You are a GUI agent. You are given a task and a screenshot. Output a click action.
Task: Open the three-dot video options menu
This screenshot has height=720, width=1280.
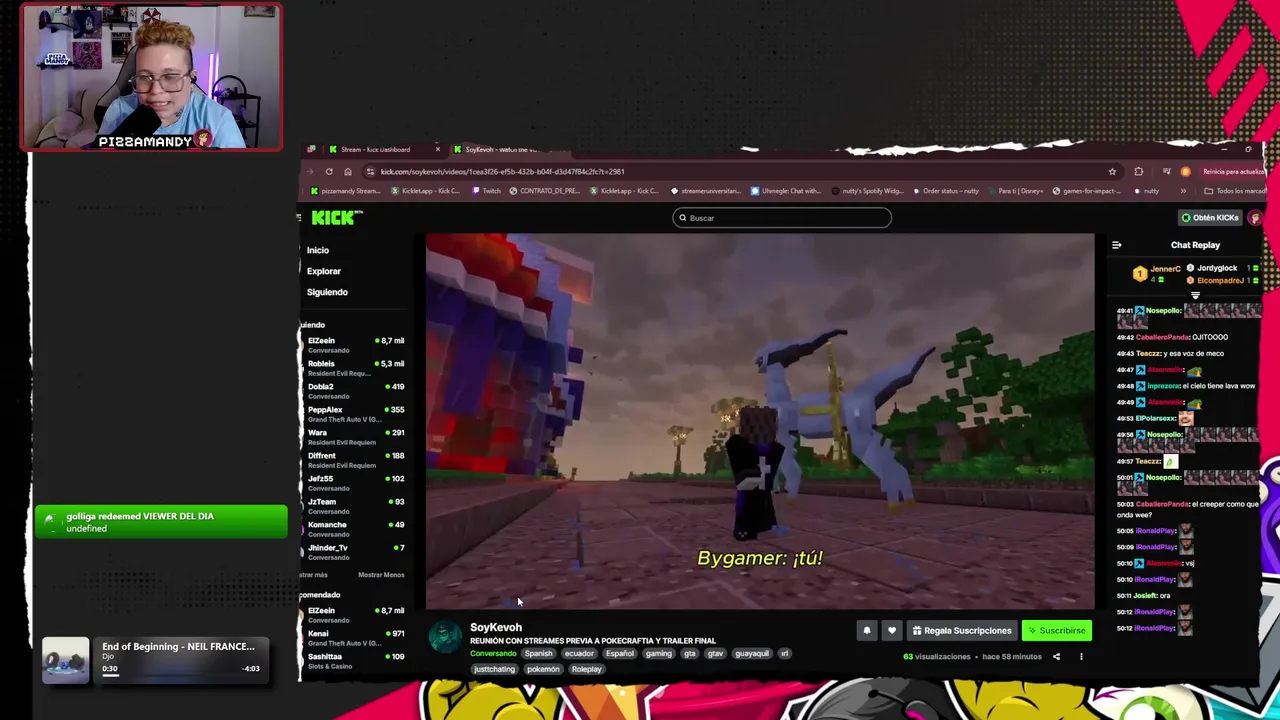(1081, 657)
